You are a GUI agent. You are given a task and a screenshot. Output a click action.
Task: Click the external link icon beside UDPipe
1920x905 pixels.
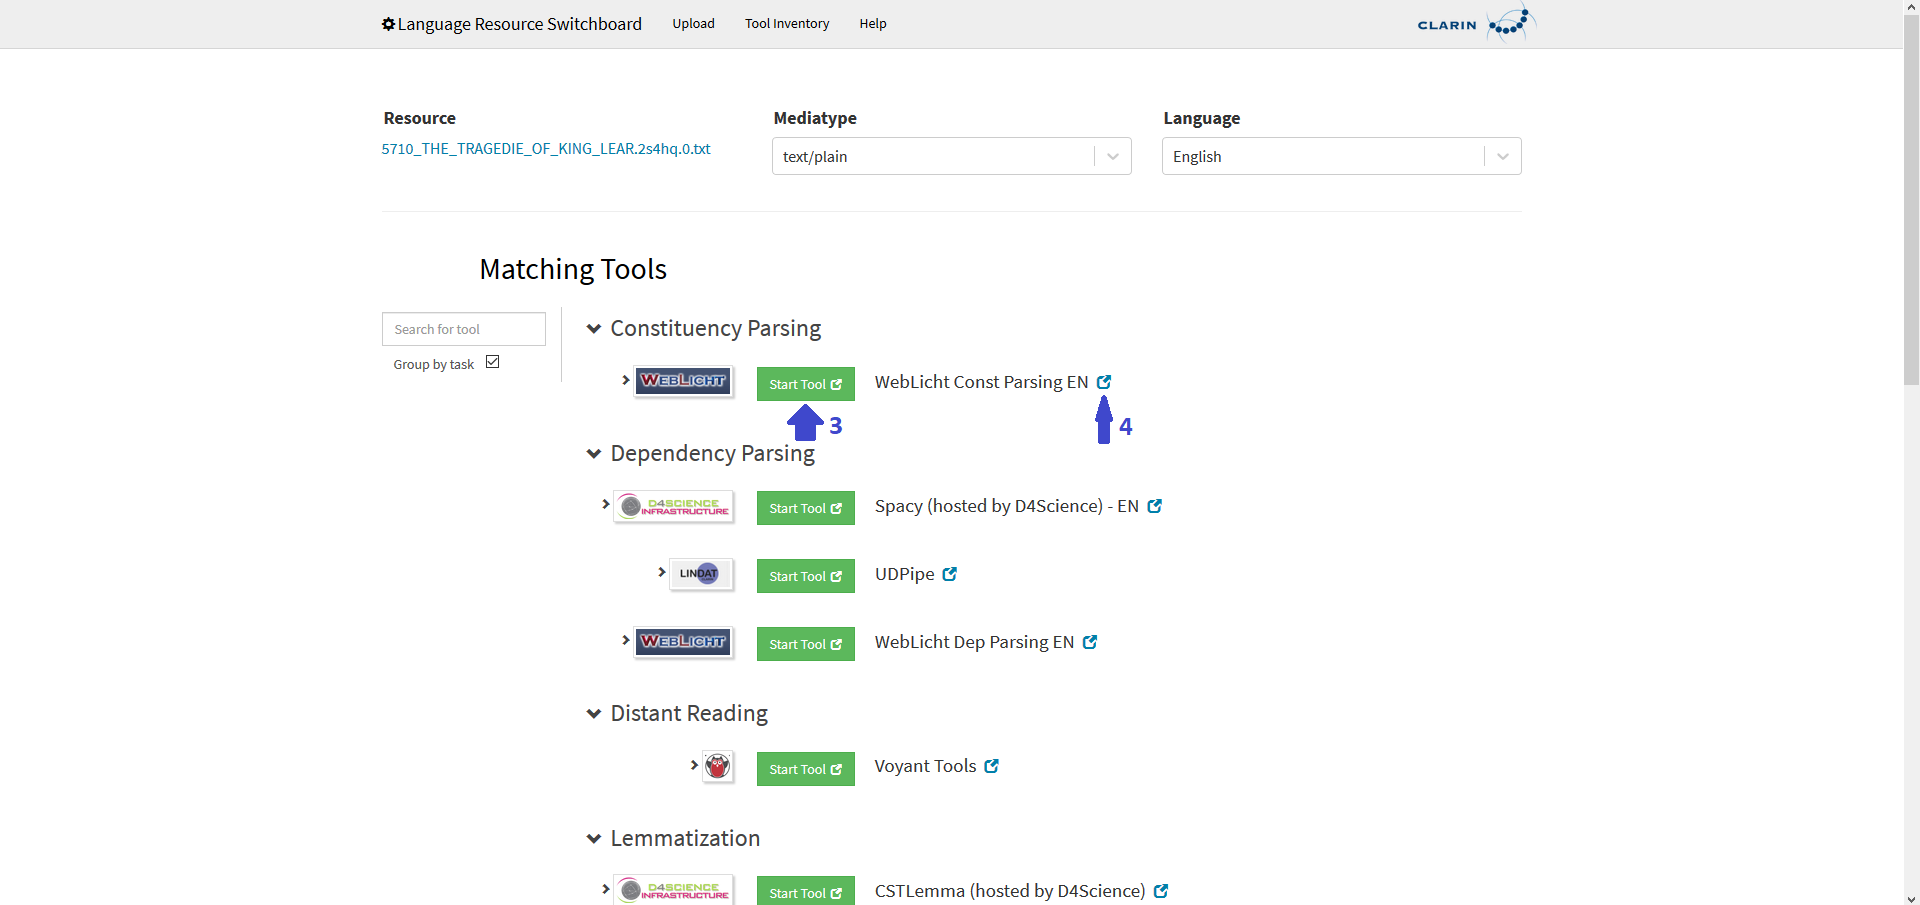[949, 573]
